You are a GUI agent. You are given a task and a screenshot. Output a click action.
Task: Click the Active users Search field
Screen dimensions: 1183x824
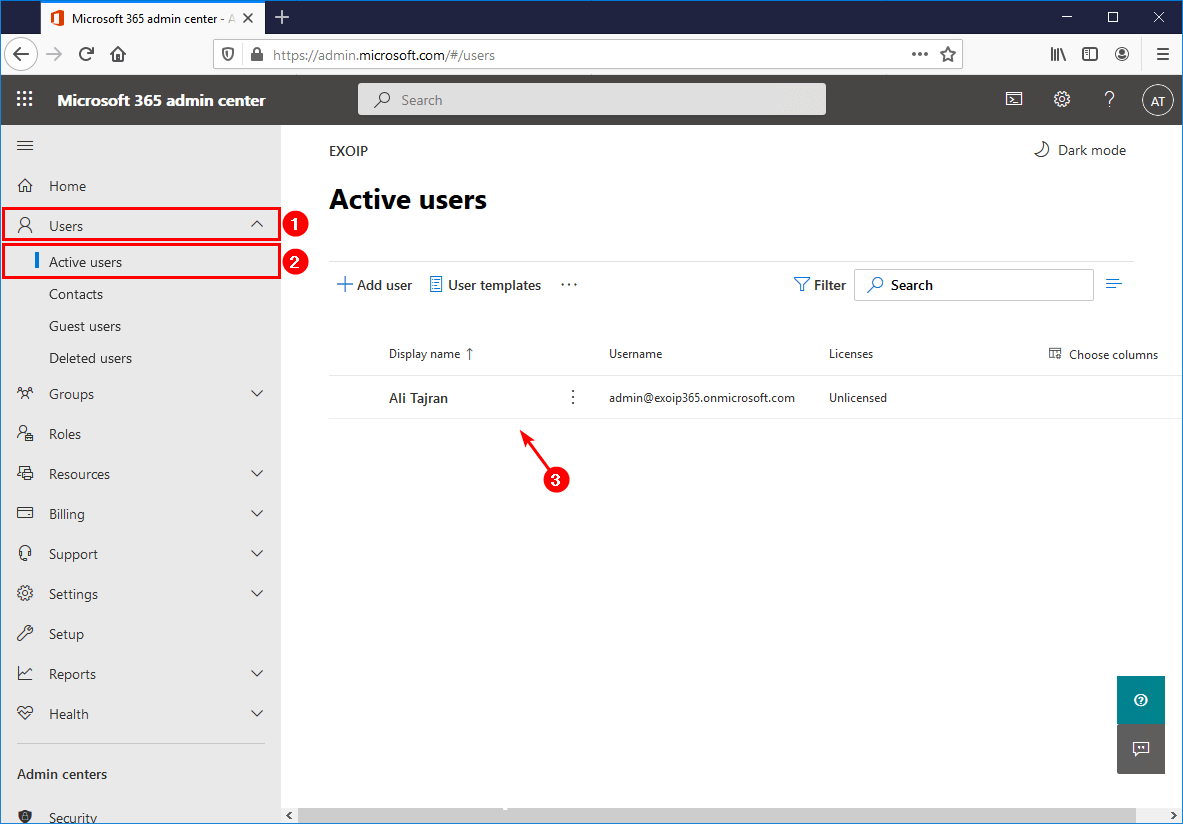coord(973,285)
